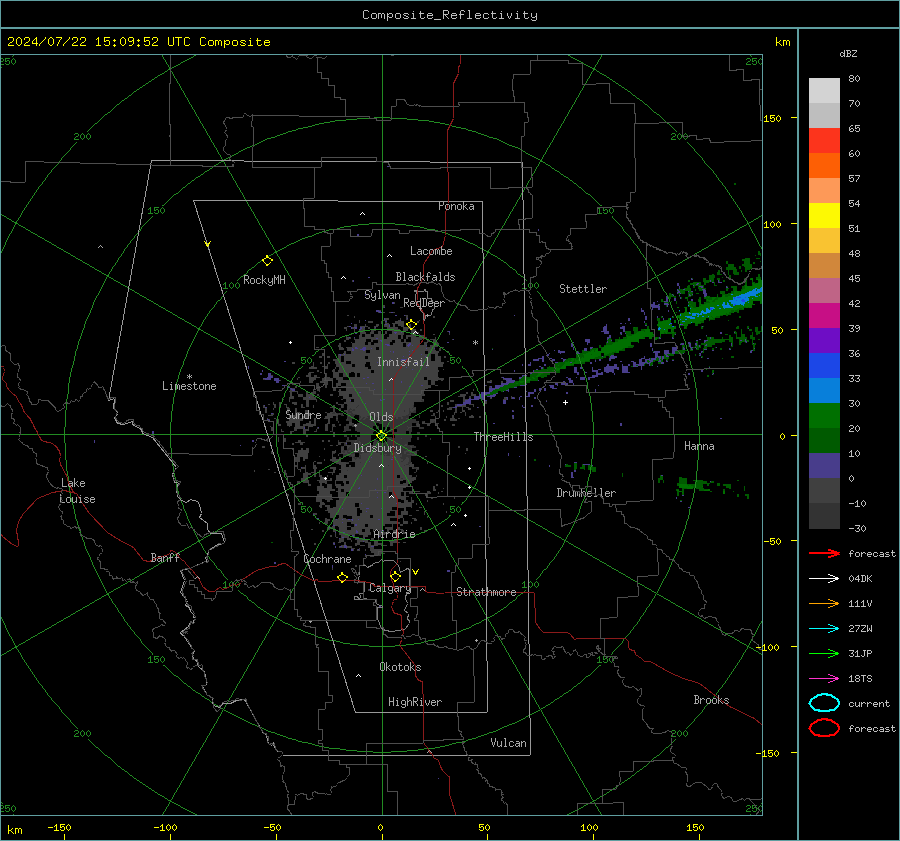
Task: Click the Stettler label
Action: click(x=583, y=289)
